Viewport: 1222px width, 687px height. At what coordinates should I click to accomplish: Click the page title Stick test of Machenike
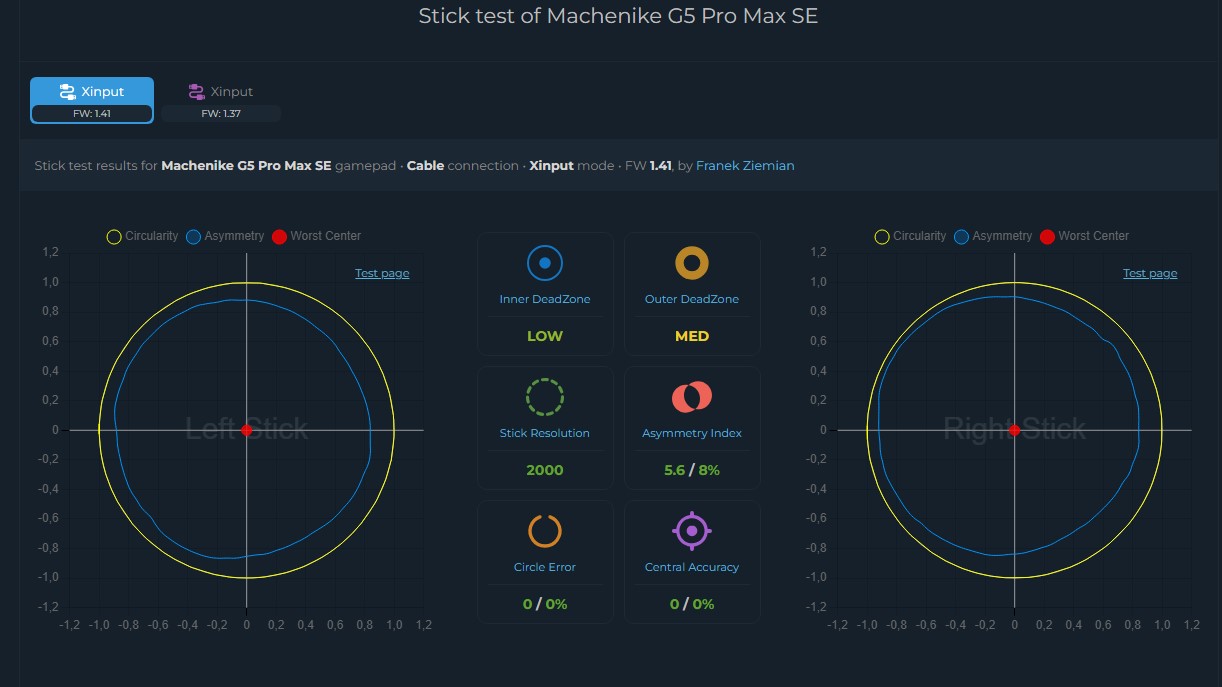pos(618,16)
